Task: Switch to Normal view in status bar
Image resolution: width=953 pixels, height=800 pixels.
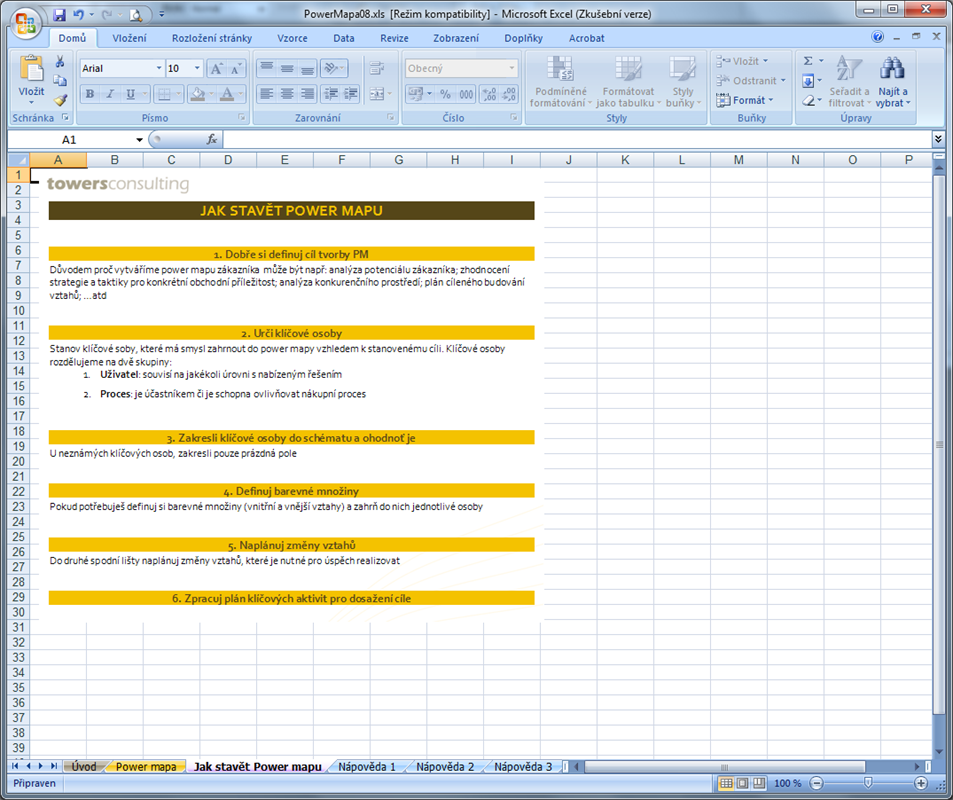Action: tap(726, 783)
